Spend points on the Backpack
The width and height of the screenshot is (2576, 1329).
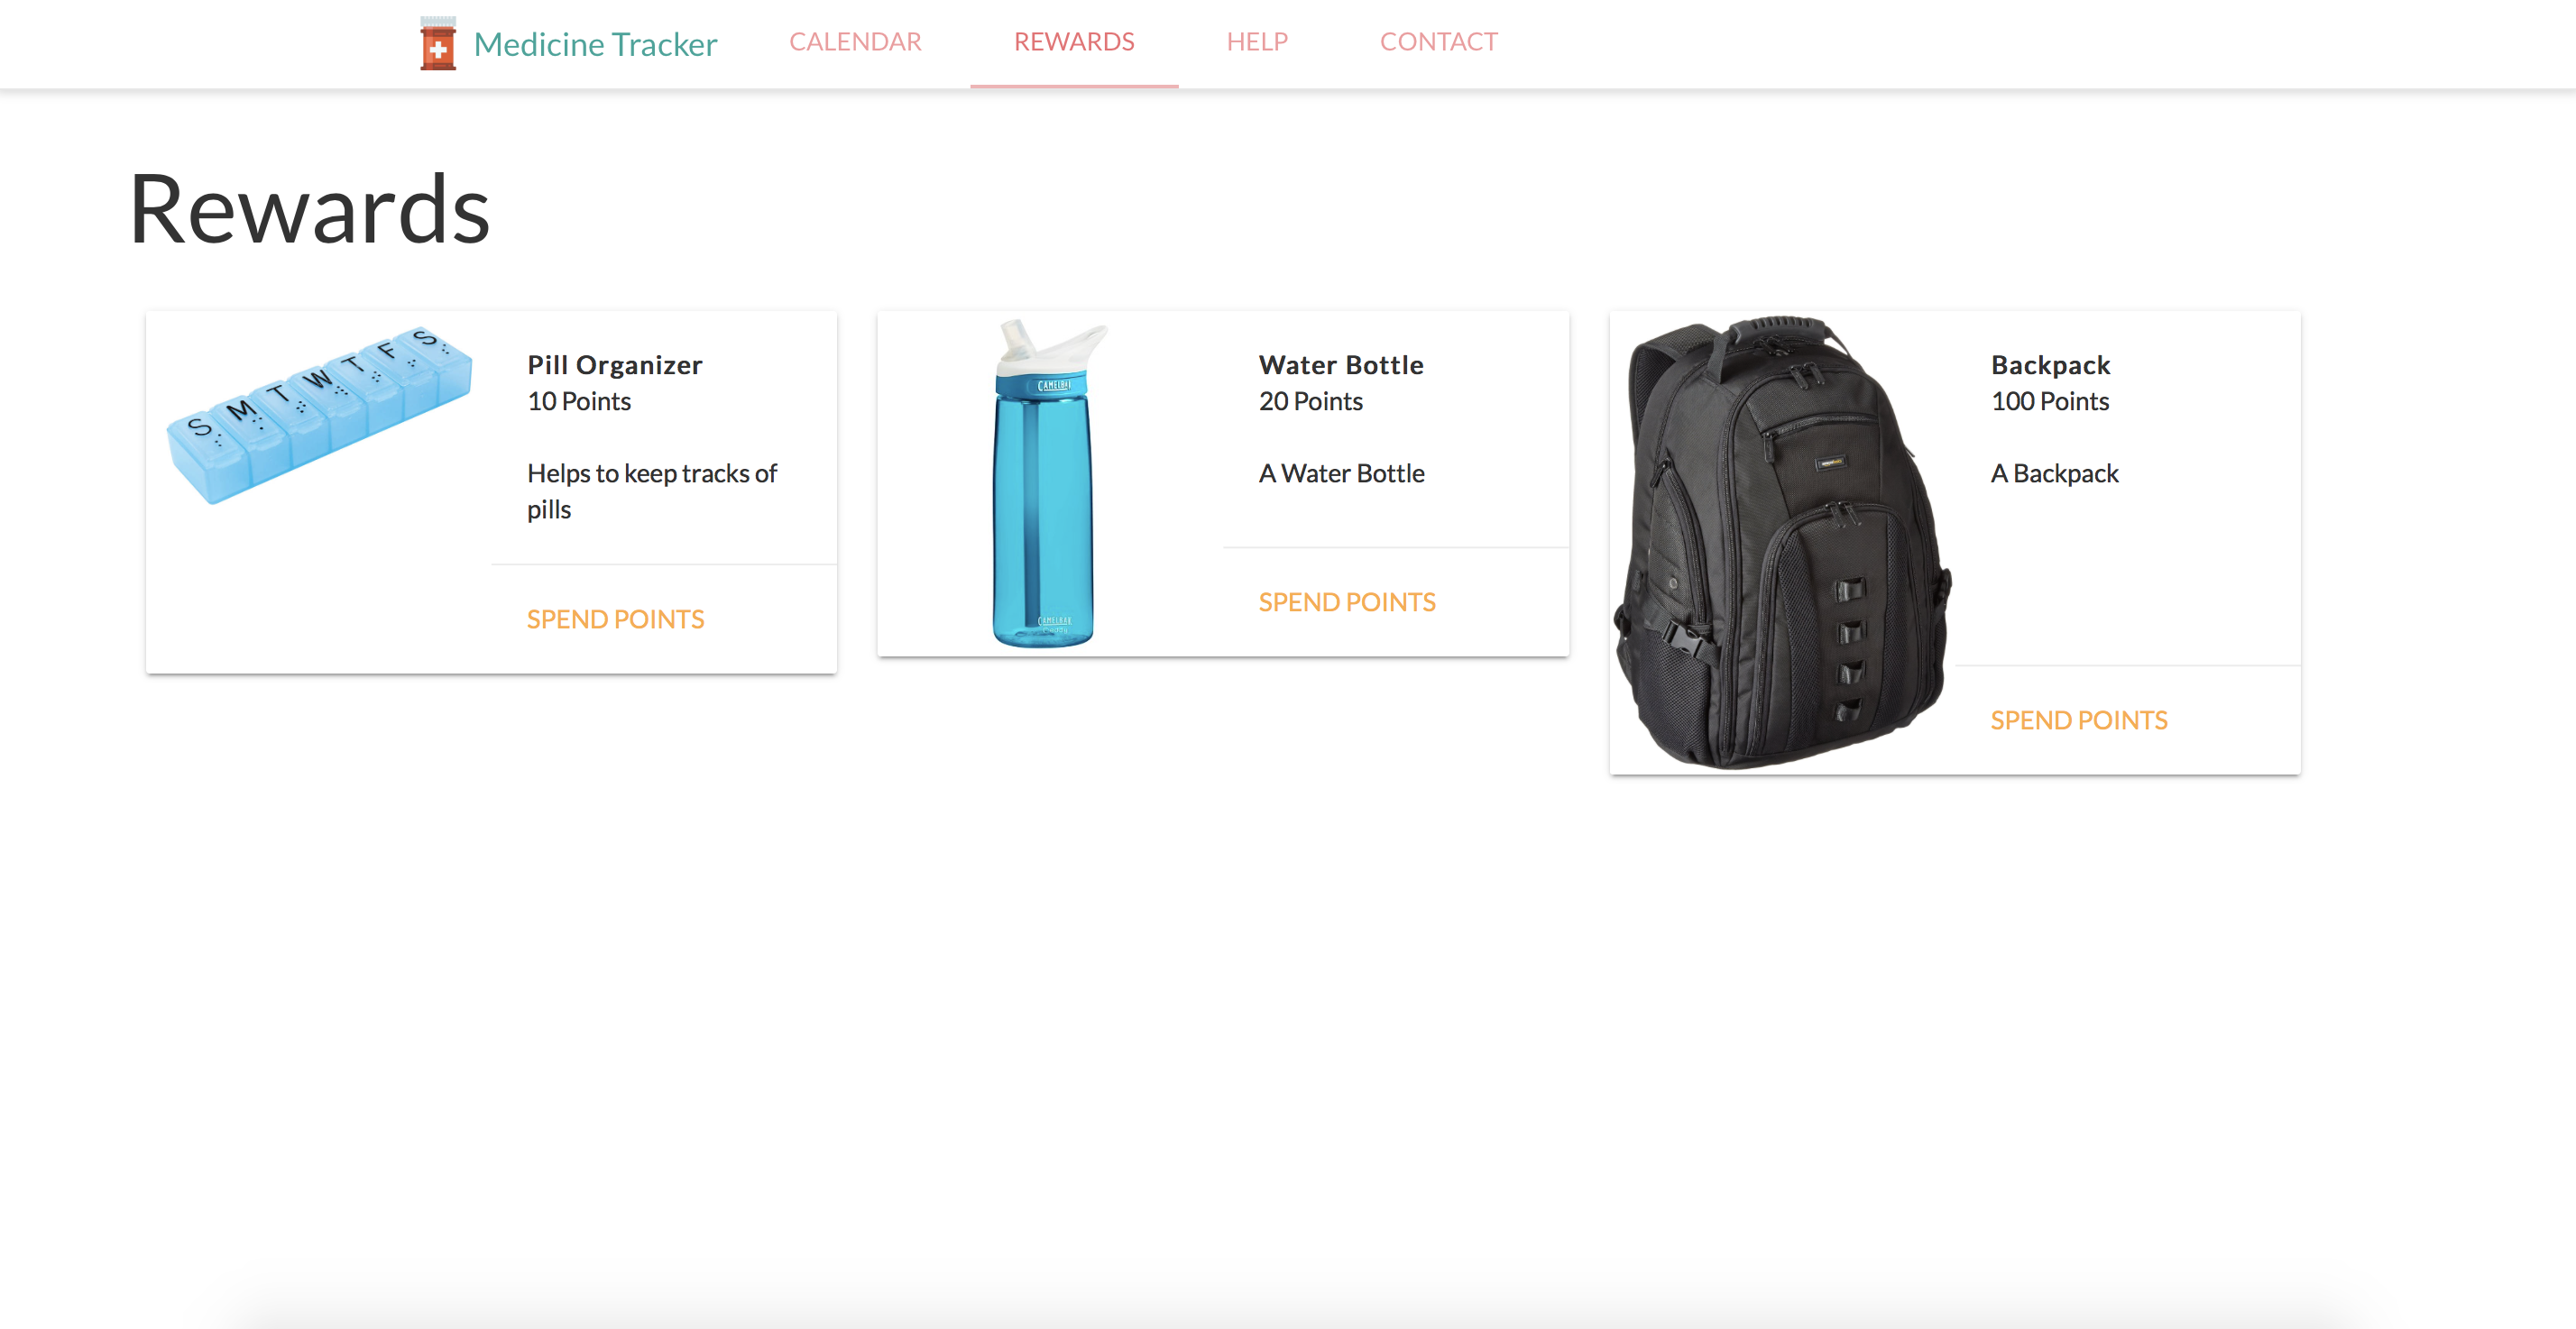click(x=2079, y=720)
